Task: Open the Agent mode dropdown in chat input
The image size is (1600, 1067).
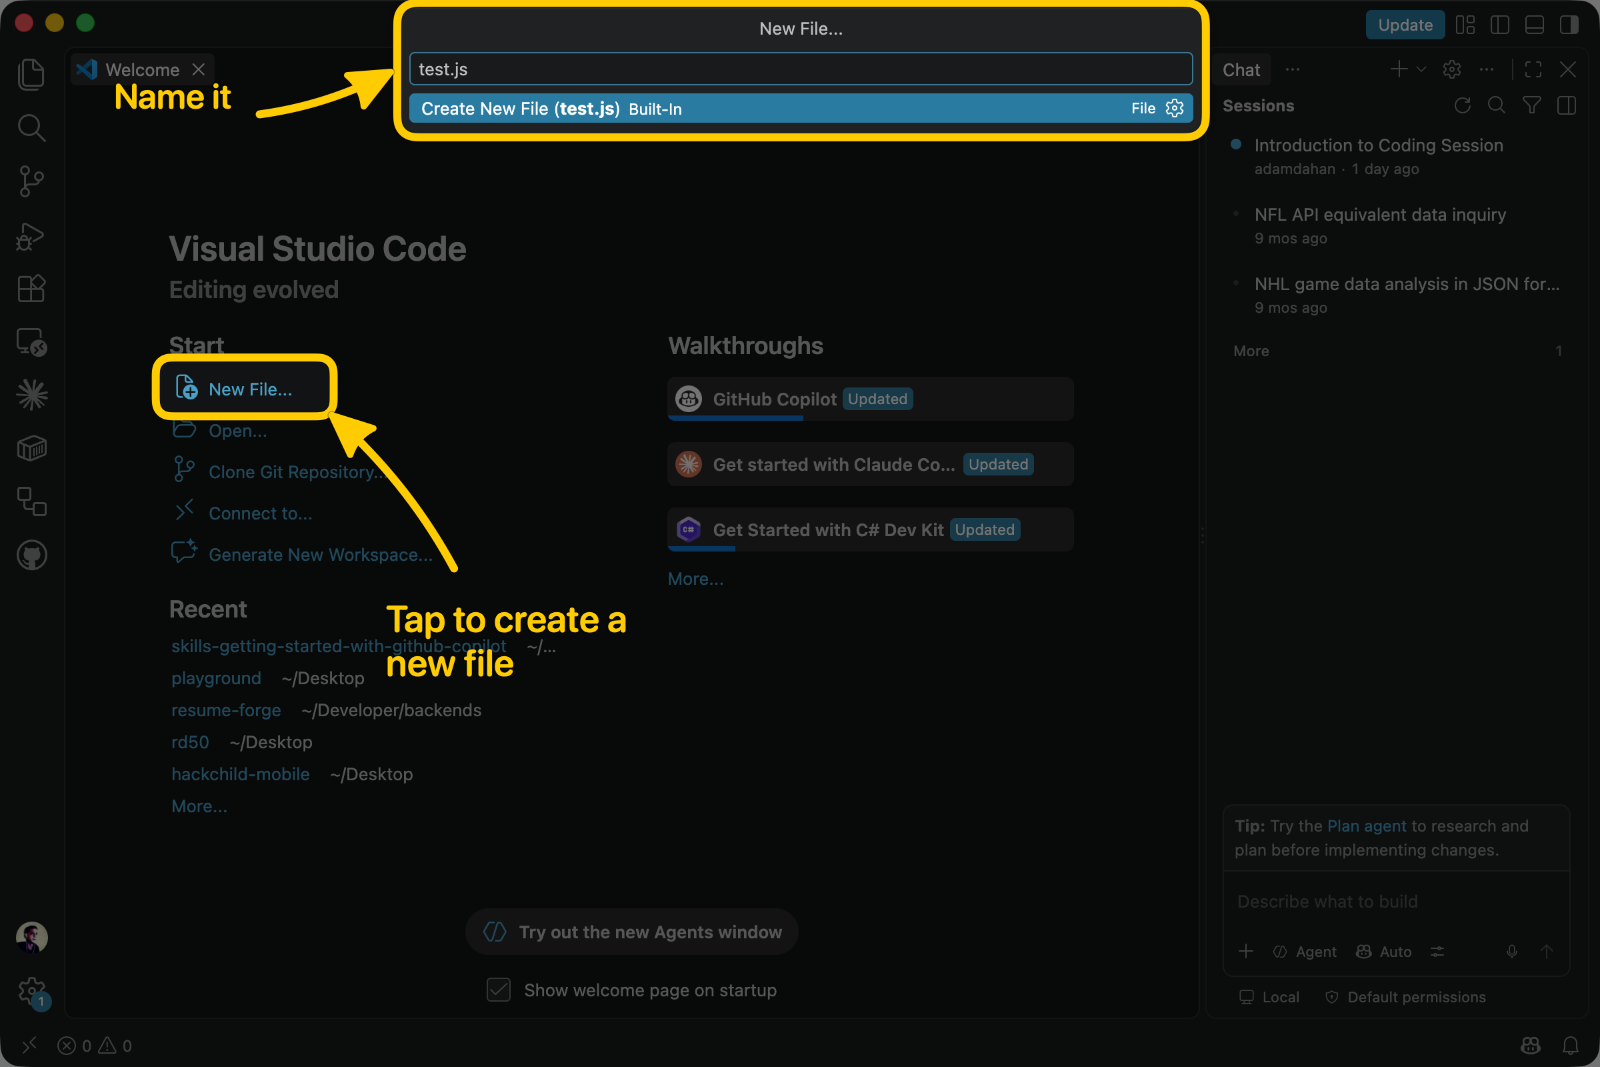Action: (1304, 952)
